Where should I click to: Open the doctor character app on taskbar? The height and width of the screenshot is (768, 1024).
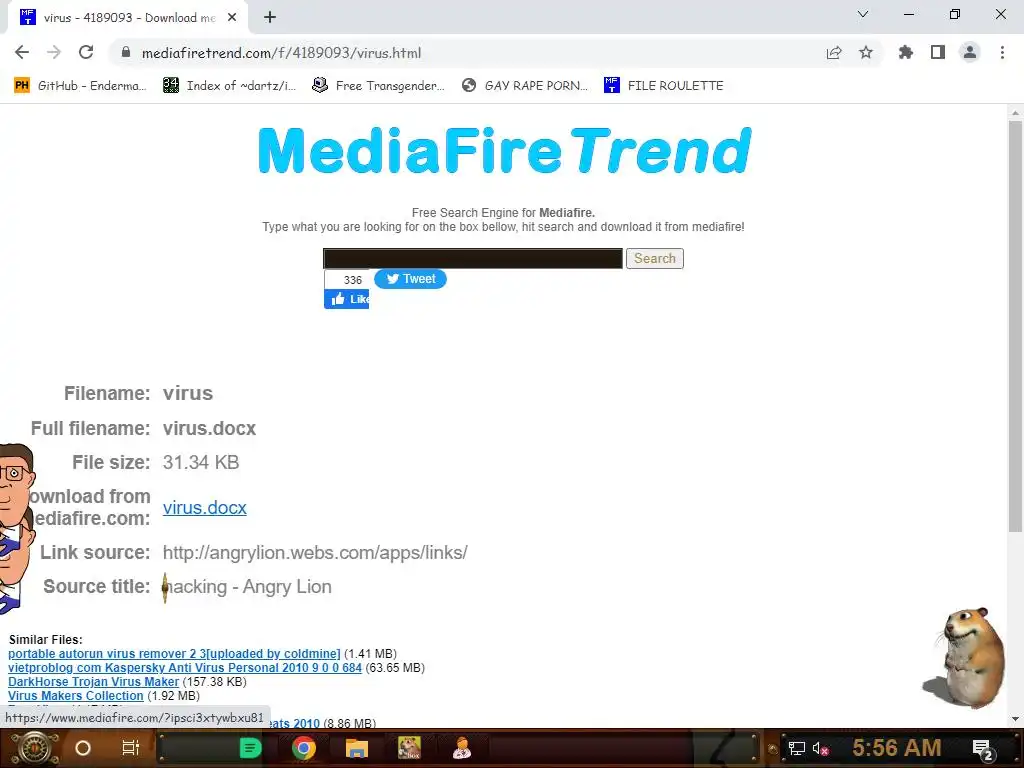(x=462, y=748)
